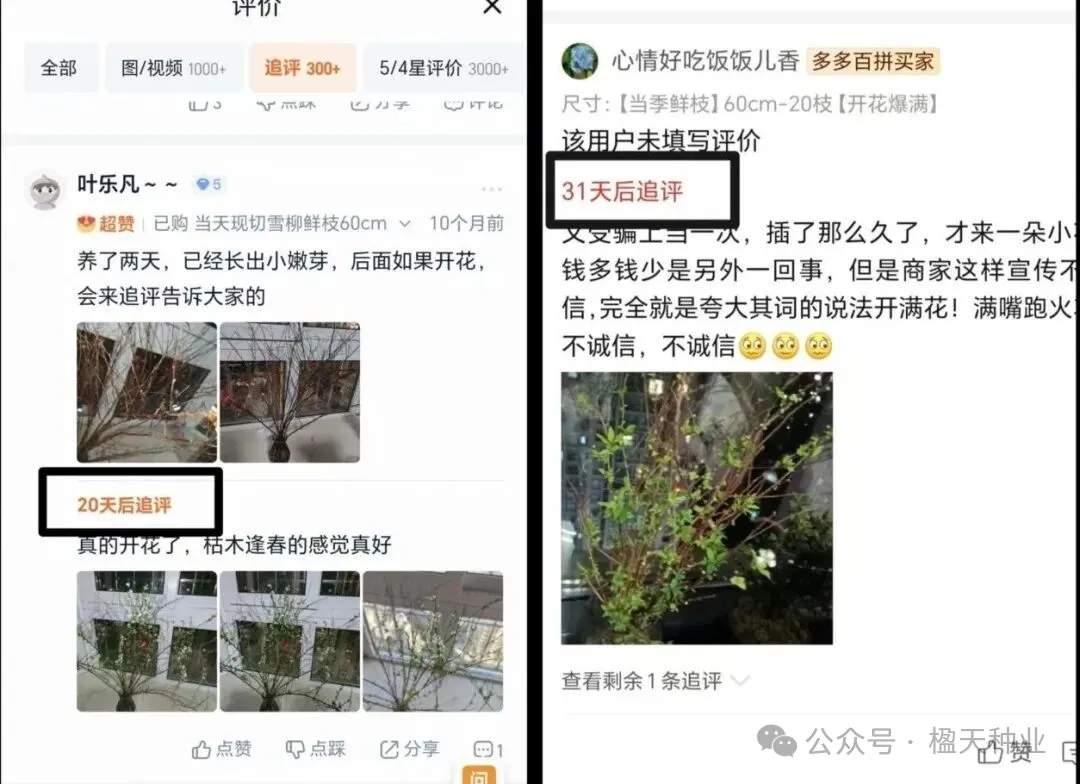This screenshot has width=1080, height=784.
Task: Tap the 点踩 thumbs-down icon
Action: pos(295,750)
